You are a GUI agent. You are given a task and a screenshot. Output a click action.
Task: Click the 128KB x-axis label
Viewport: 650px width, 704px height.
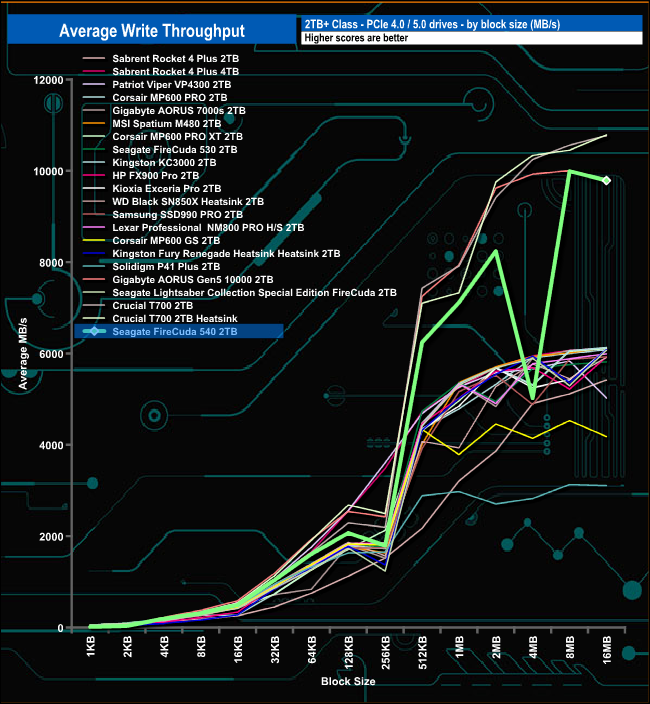click(x=349, y=652)
